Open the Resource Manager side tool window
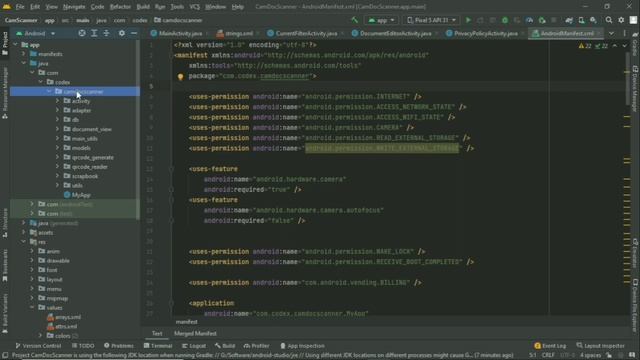Viewport: 640px width, 360px height. pos(5,93)
